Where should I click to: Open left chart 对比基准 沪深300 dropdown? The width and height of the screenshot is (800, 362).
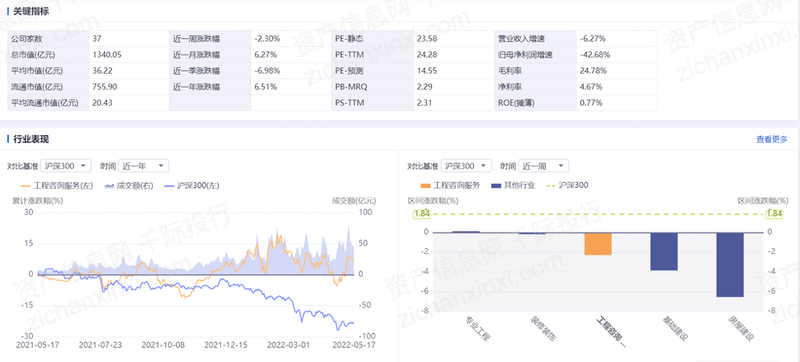pyautogui.click(x=66, y=165)
